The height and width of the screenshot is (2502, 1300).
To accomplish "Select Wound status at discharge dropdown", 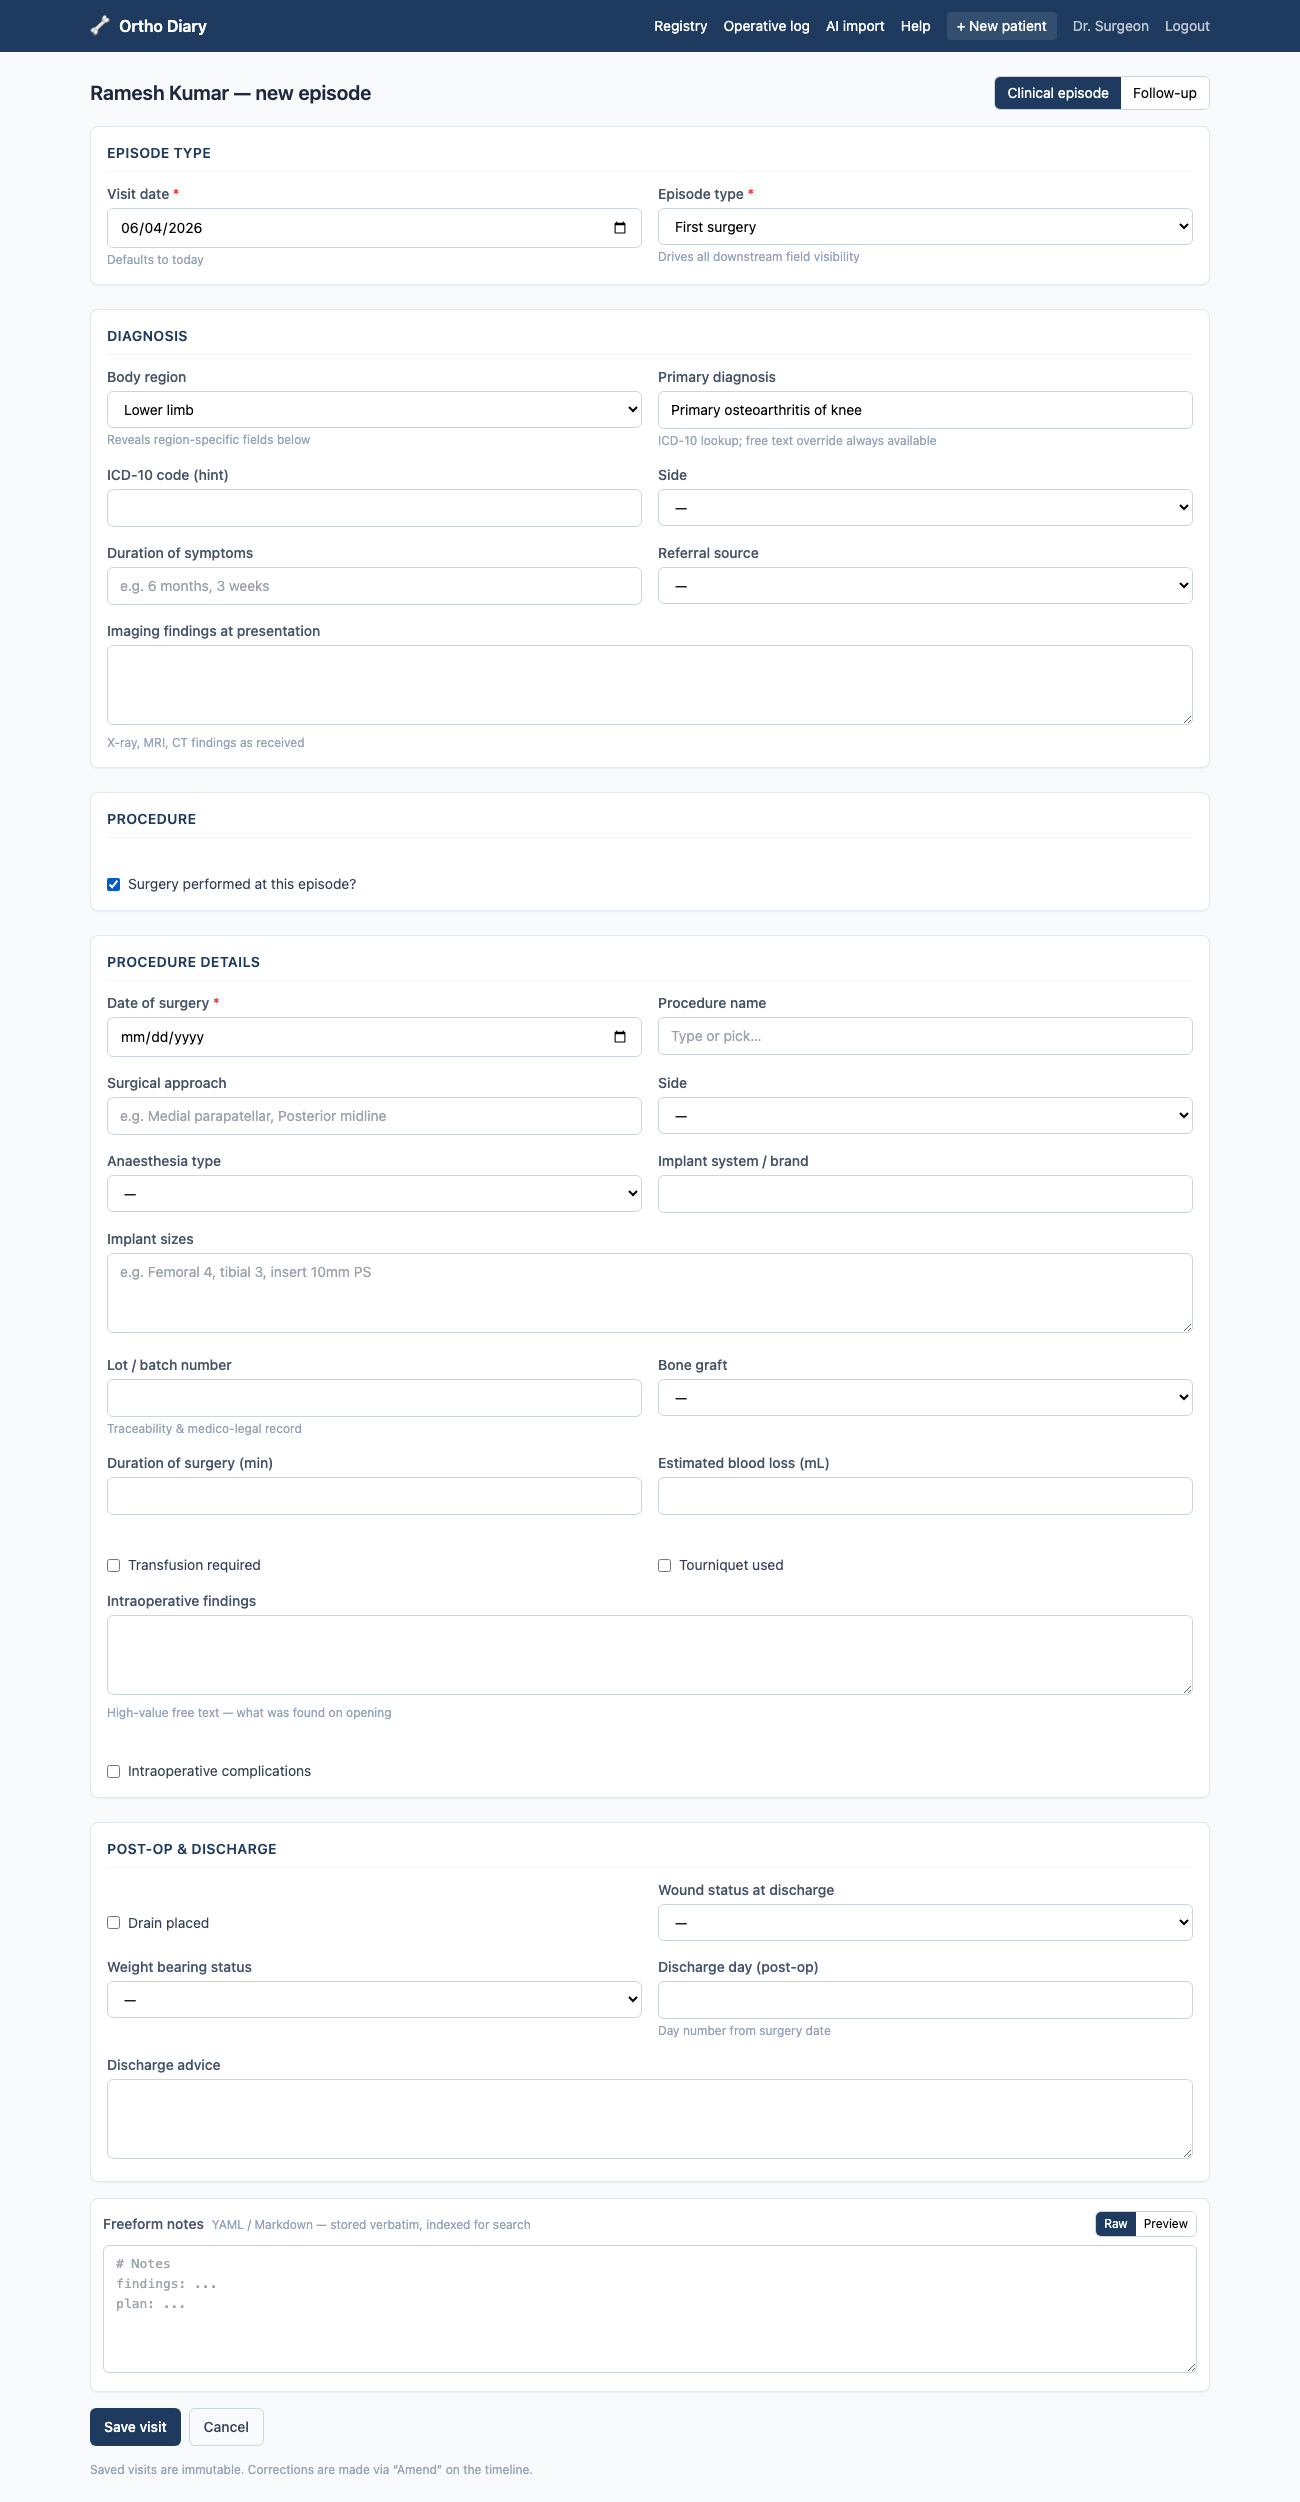I will 925,1922.
